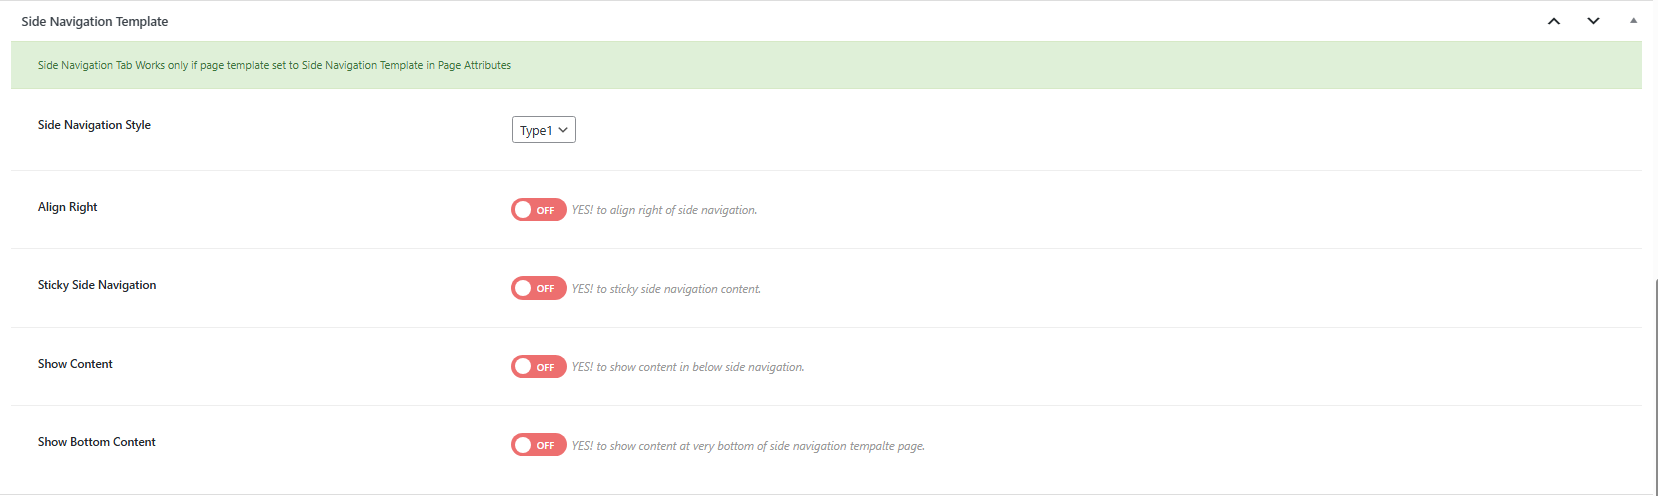Click the sticky side navigation description text
The height and width of the screenshot is (496, 1658).
666,289
